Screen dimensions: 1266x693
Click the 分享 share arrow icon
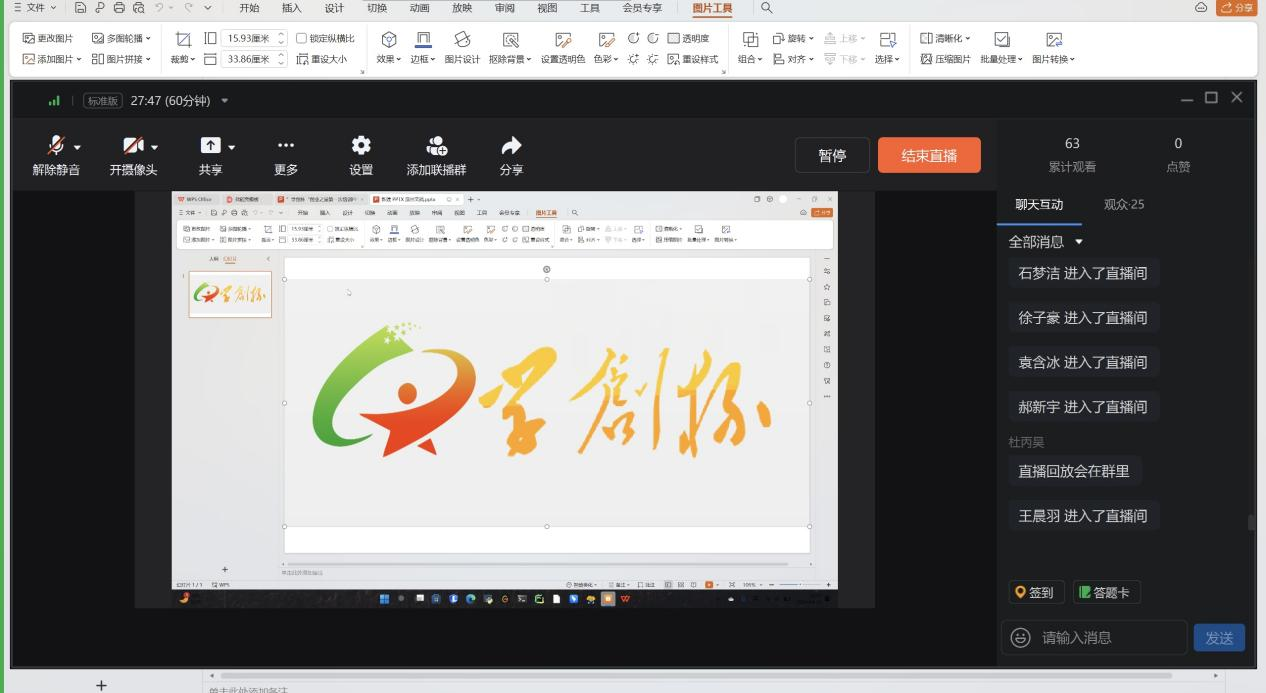511,146
